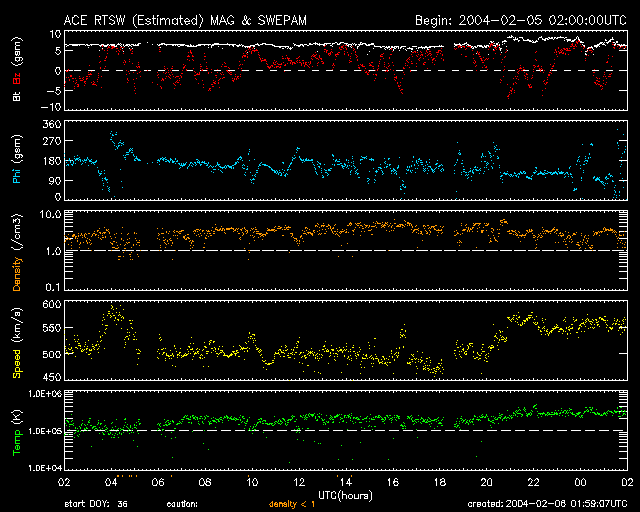The height and width of the screenshot is (512, 640).
Task: Click the title "ACE RTSW (Estimated) MAG & SWEPAM"
Action: [185, 21]
